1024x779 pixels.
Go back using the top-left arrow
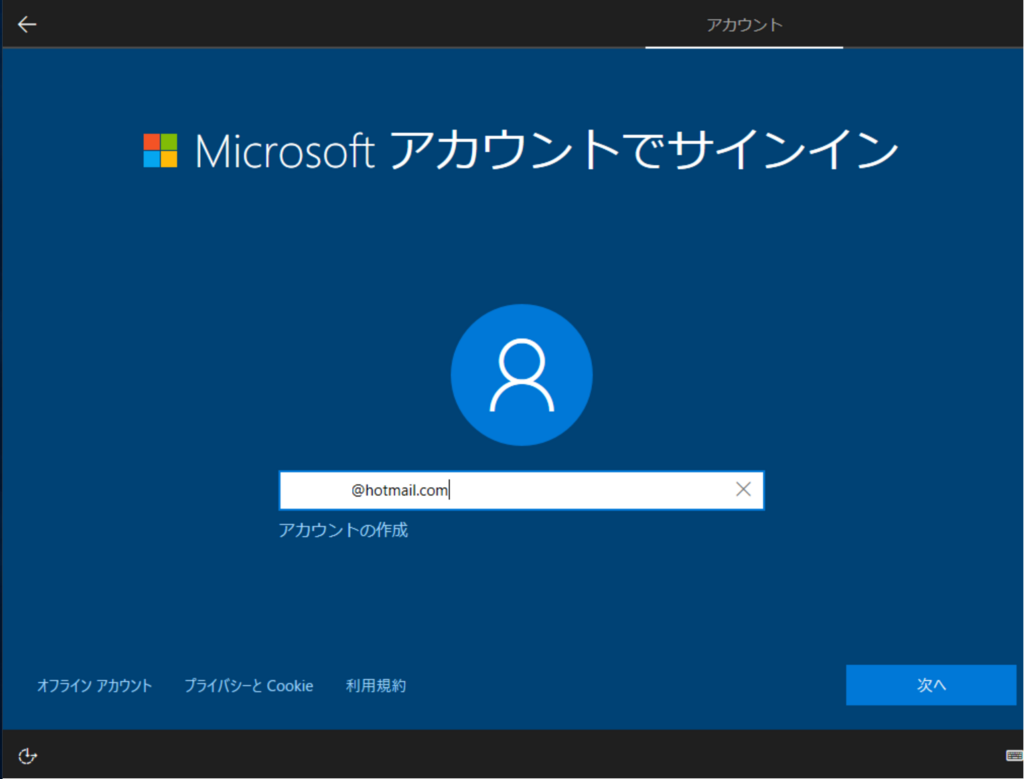27,25
